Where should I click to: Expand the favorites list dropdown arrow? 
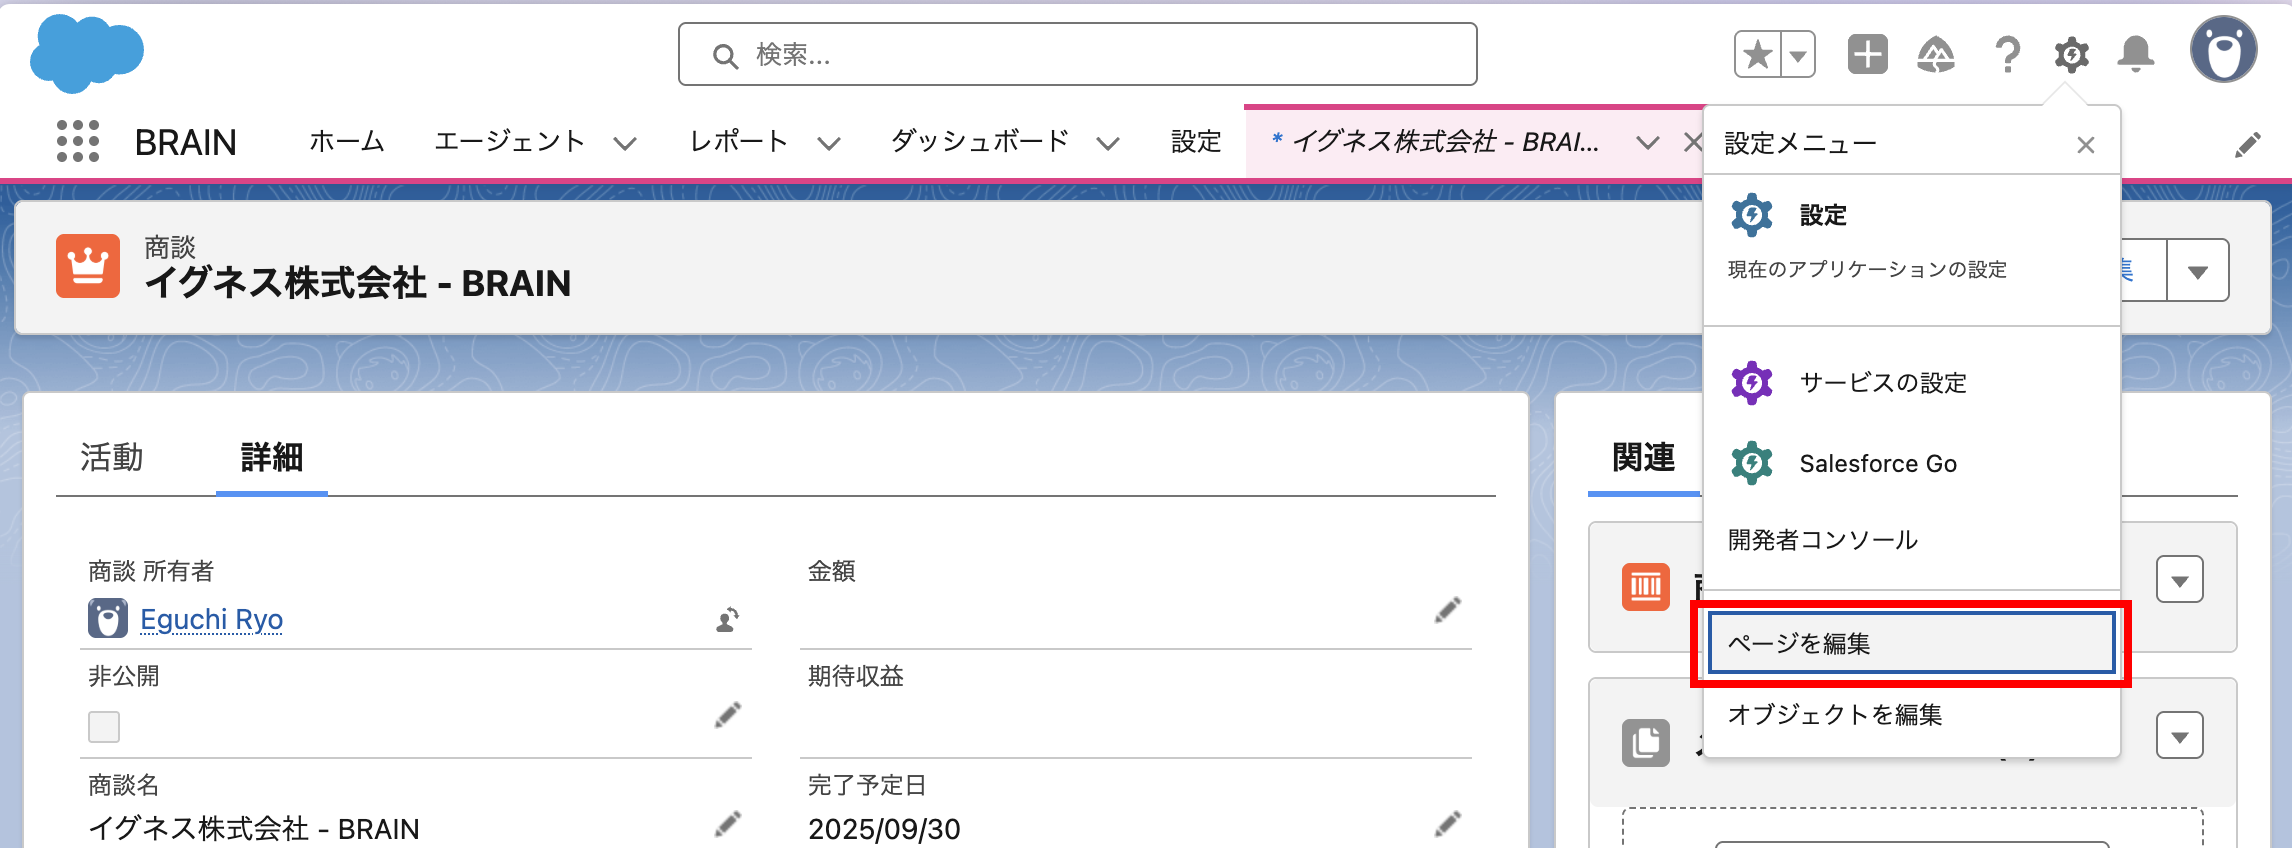pyautogui.click(x=1798, y=55)
